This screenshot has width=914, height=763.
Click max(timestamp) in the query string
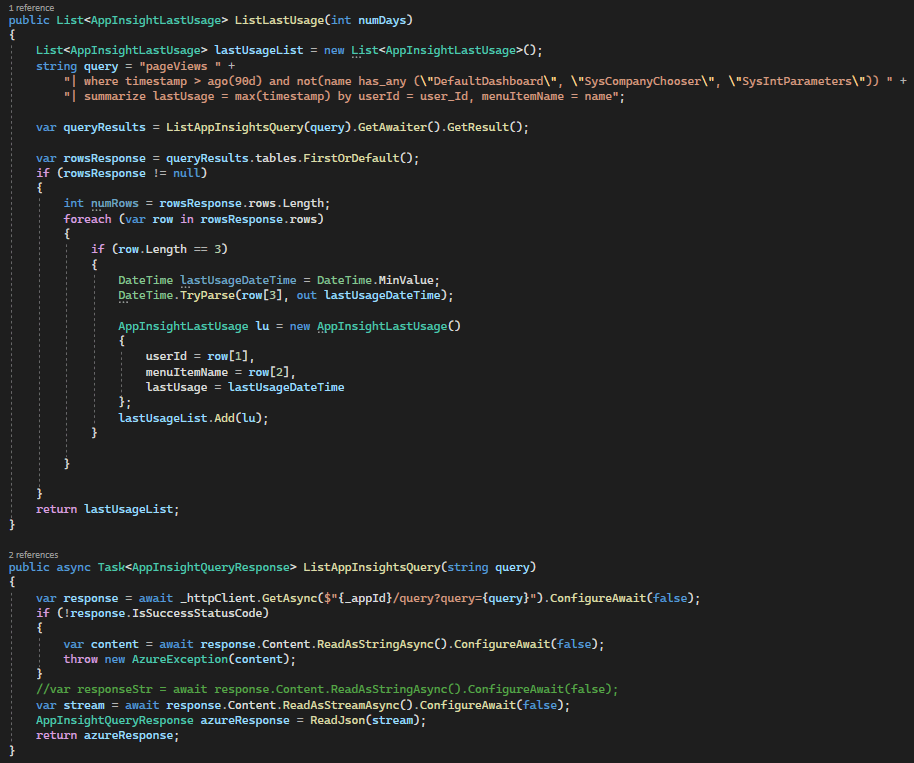(x=283, y=97)
